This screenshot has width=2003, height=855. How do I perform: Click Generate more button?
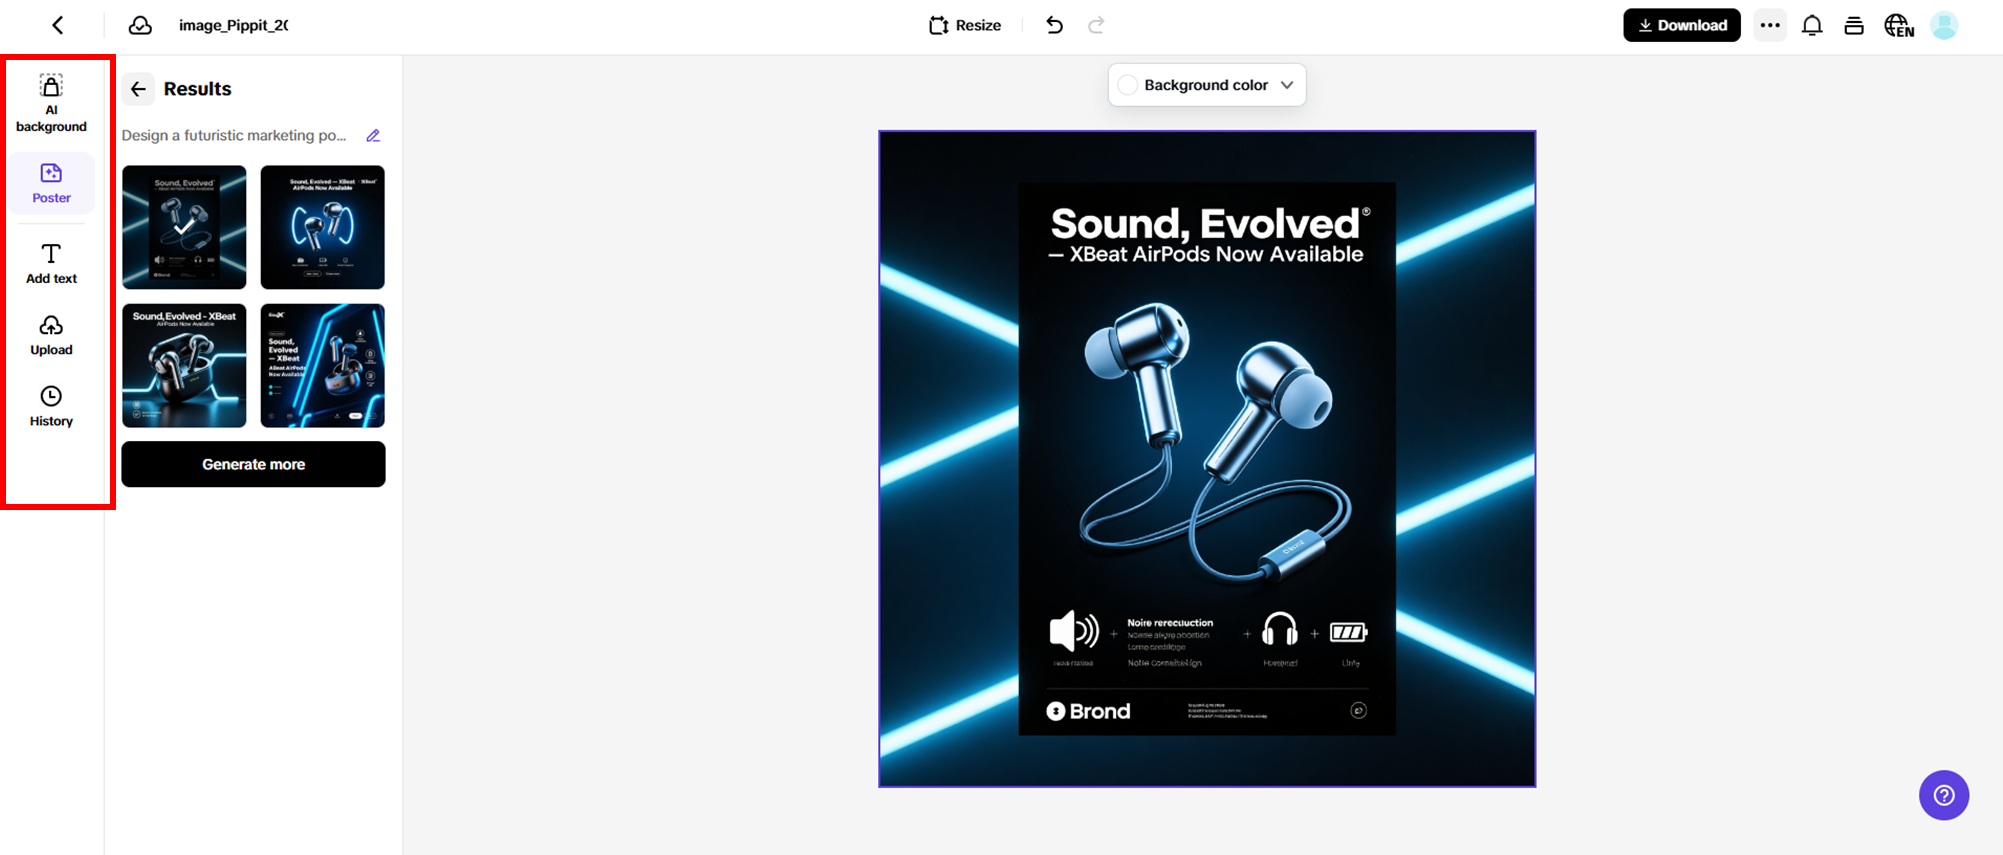pos(253,464)
